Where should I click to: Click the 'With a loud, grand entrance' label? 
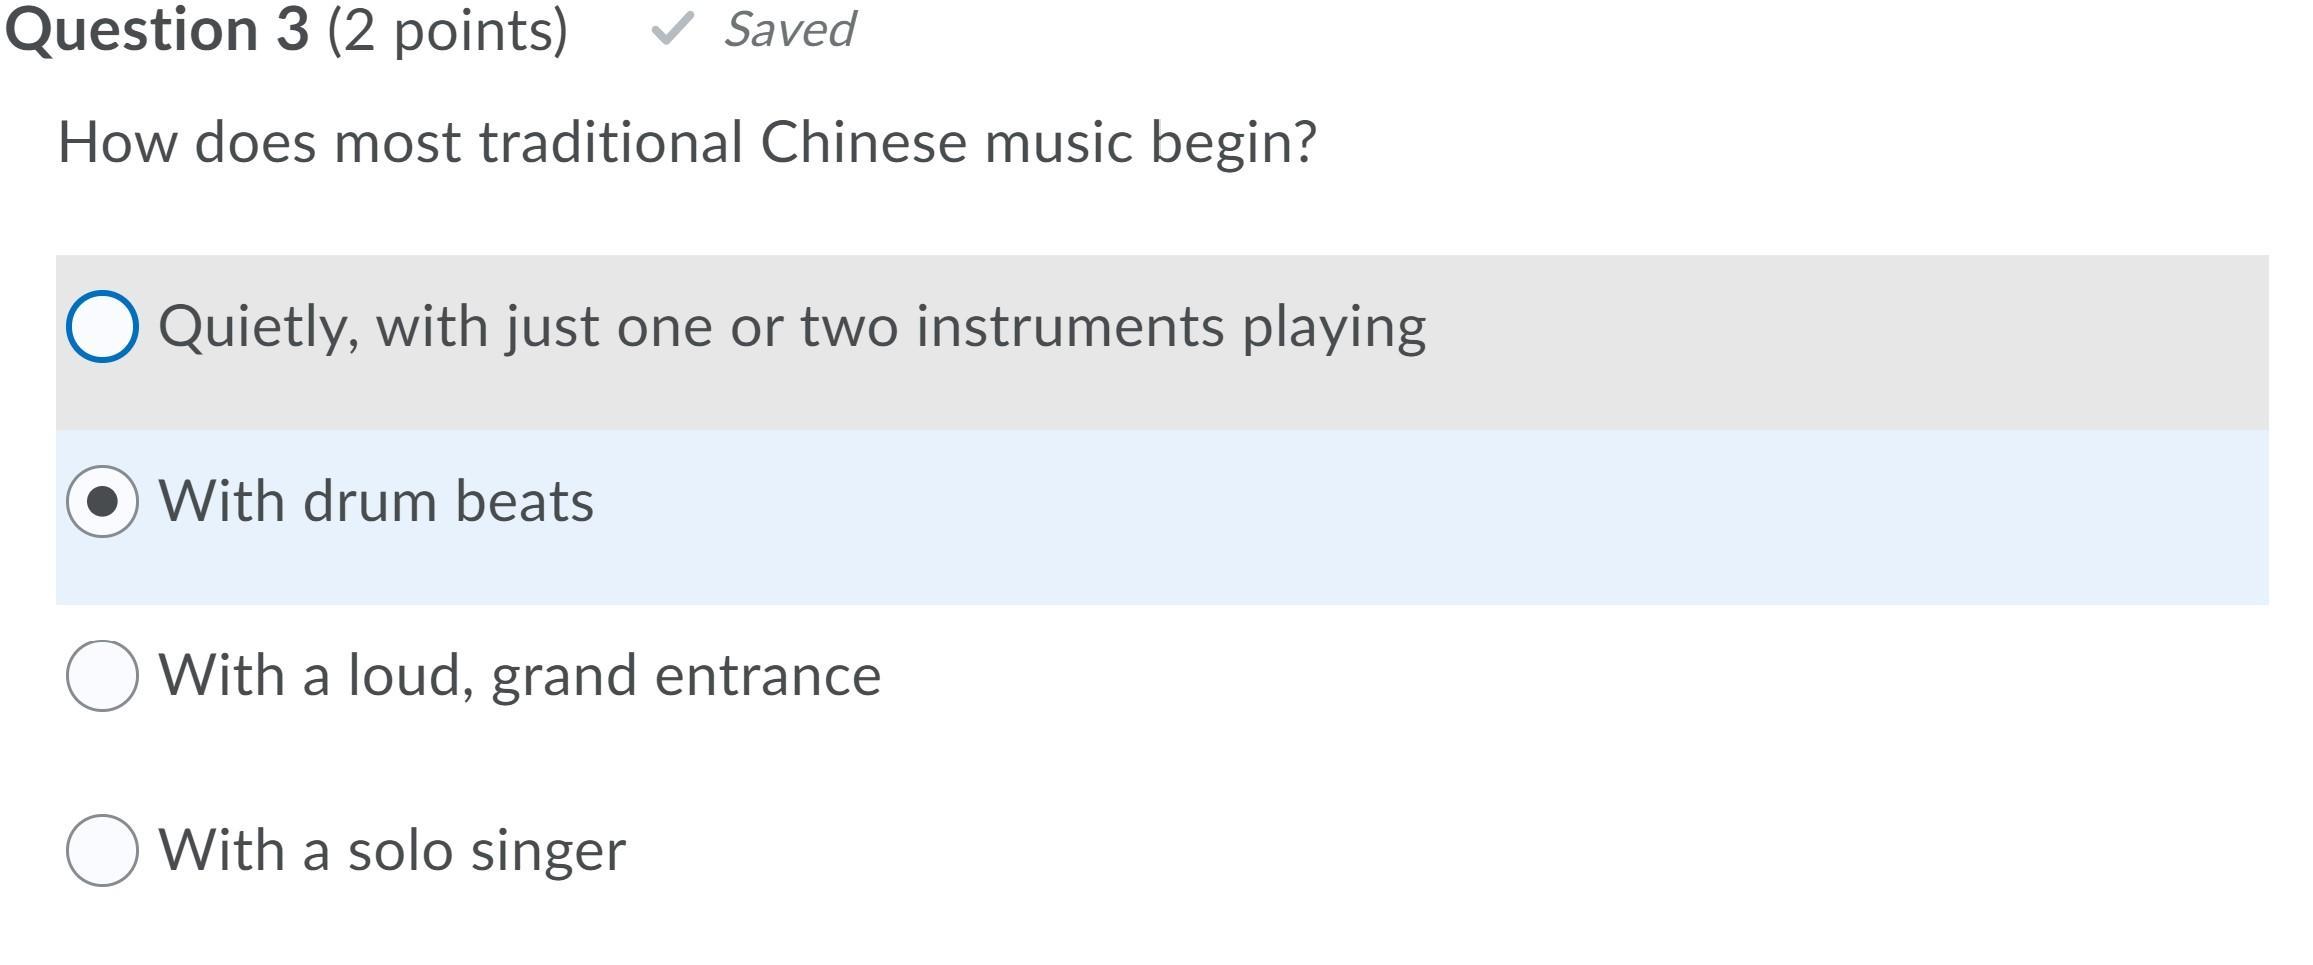coord(519,676)
